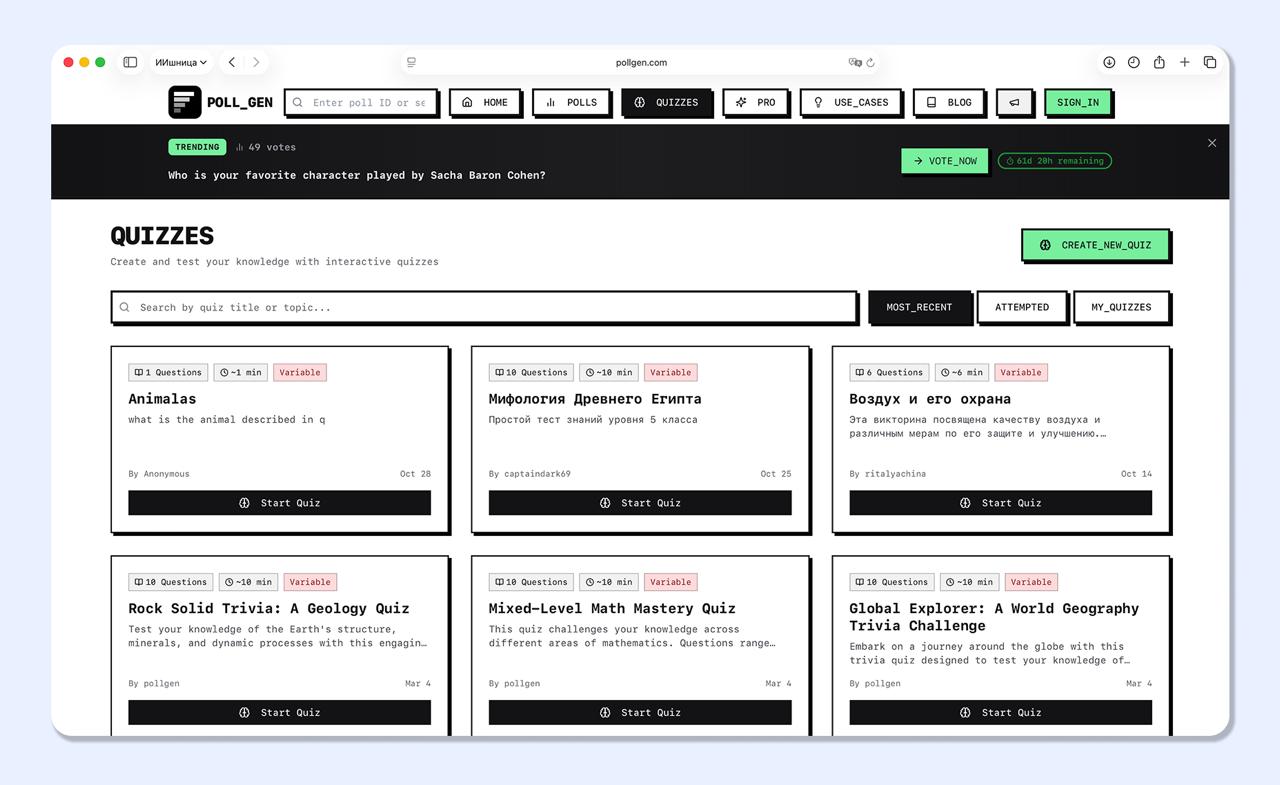Go back with the Safari back arrow
Screen dimensions: 1280x785
(232, 62)
